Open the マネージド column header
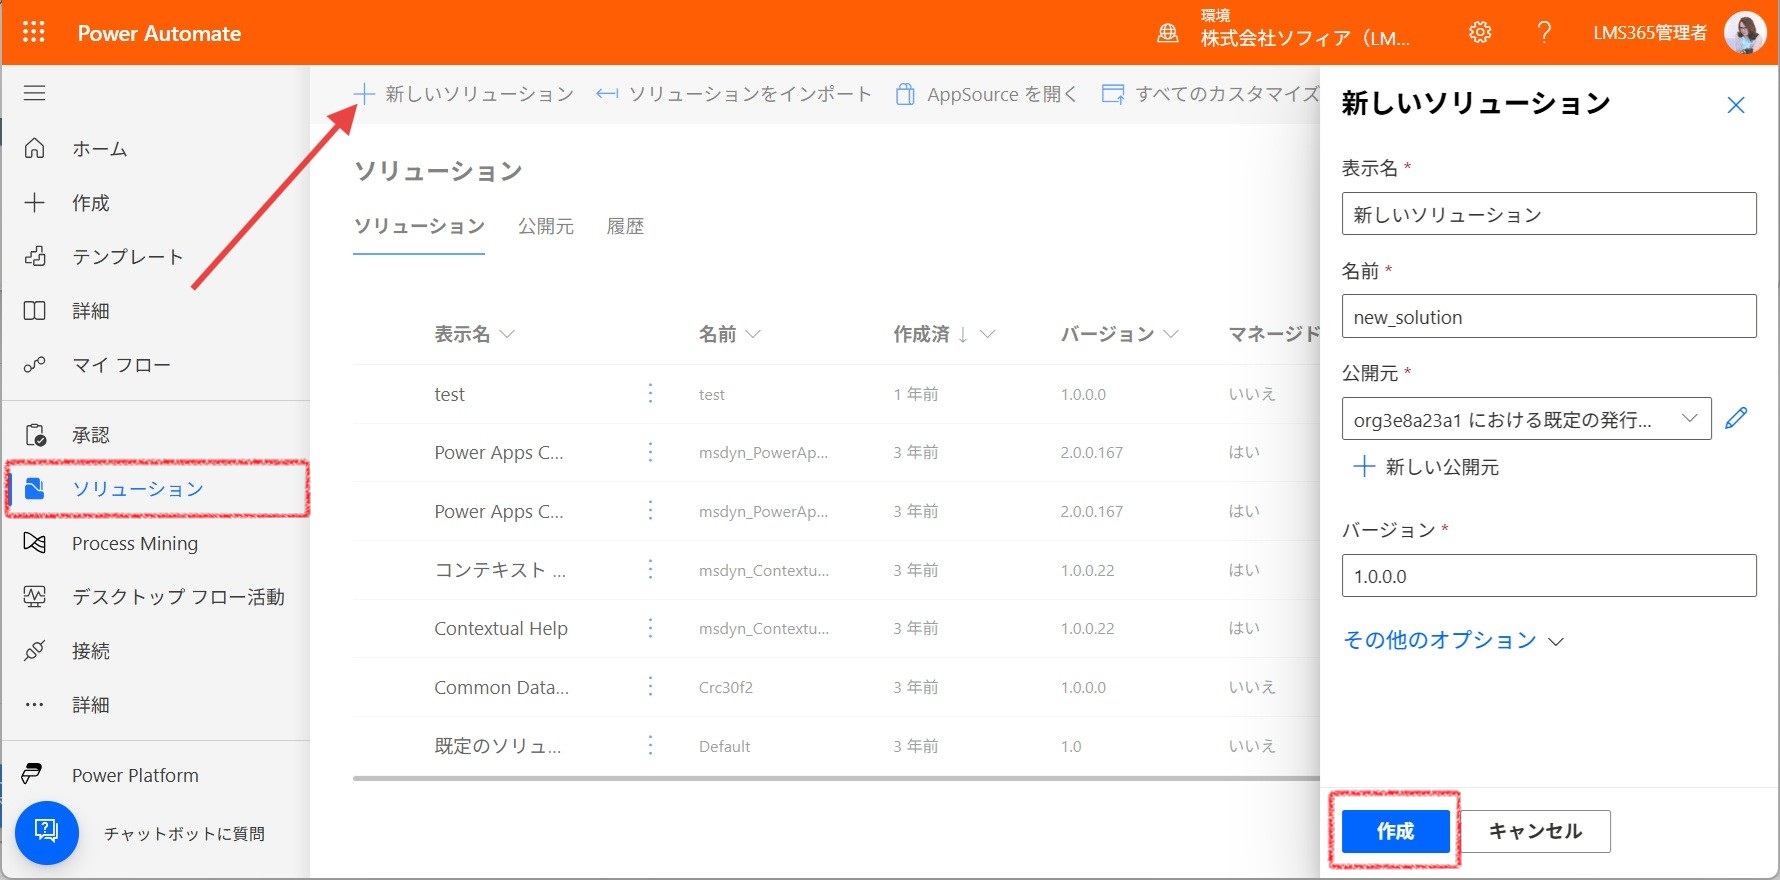Viewport: 1780px width, 880px height. click(x=1274, y=334)
